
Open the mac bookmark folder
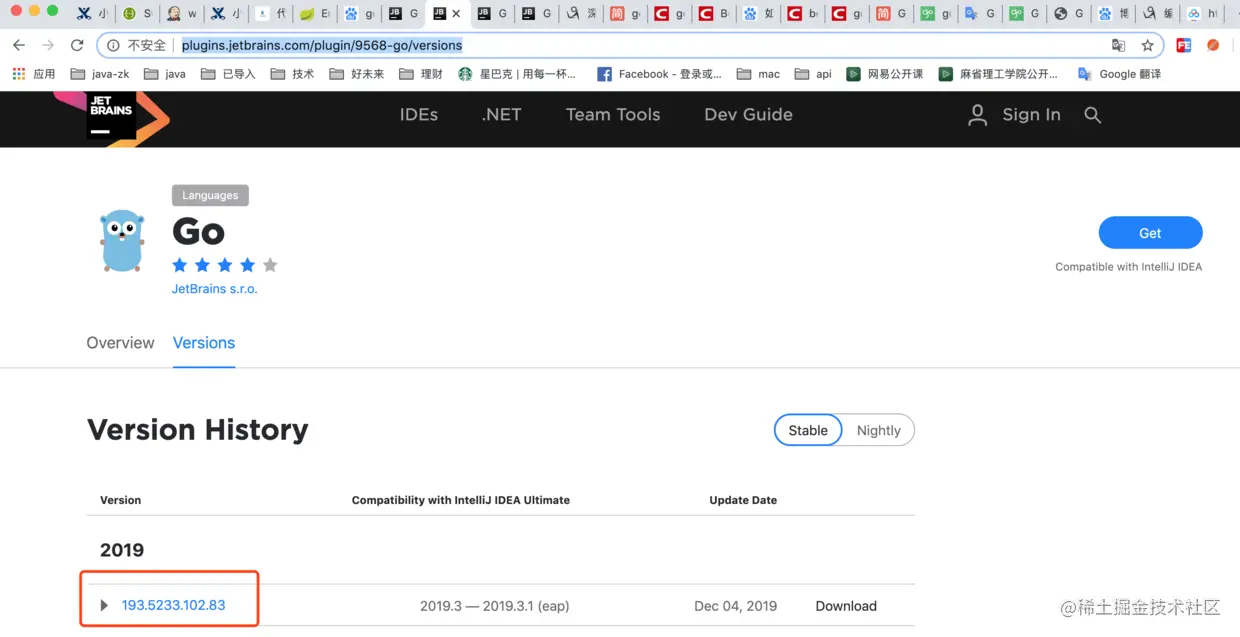(758, 74)
